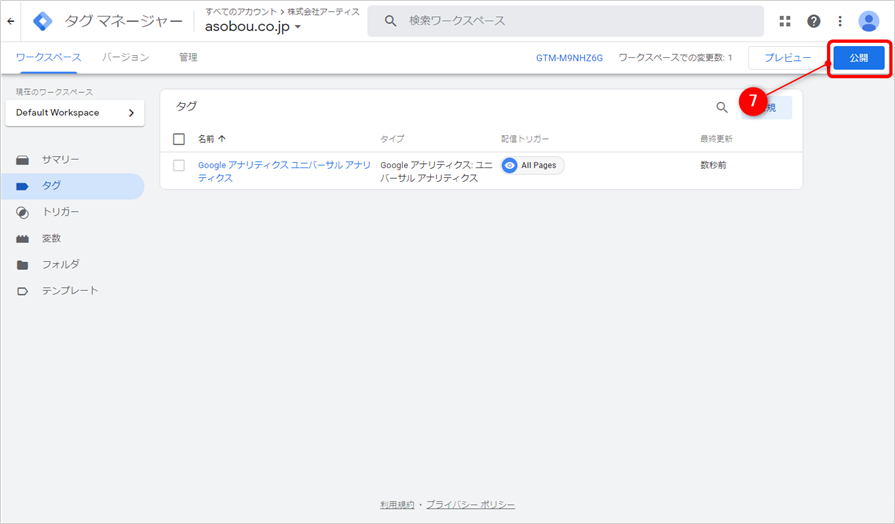
Task: Click the GTM-M9NHZ6G container ID link
Action: pos(569,58)
